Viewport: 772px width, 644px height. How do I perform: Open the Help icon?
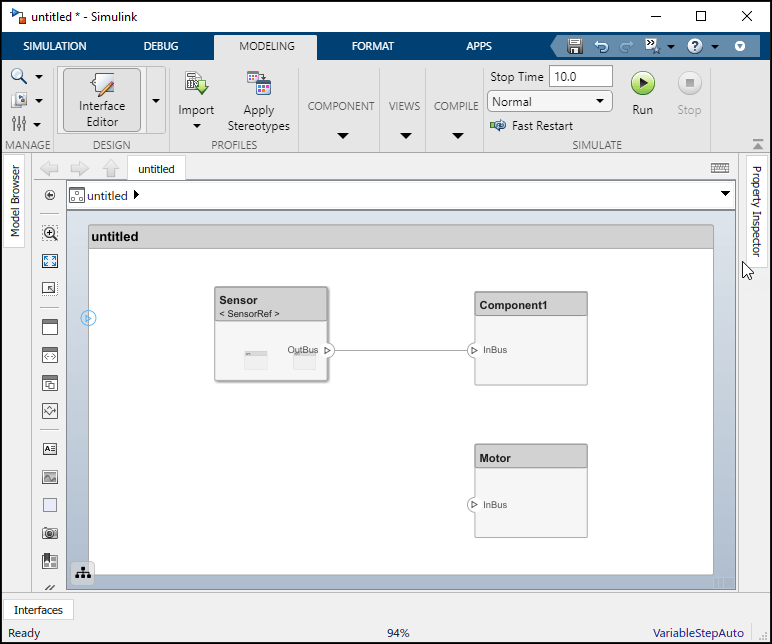(694, 46)
